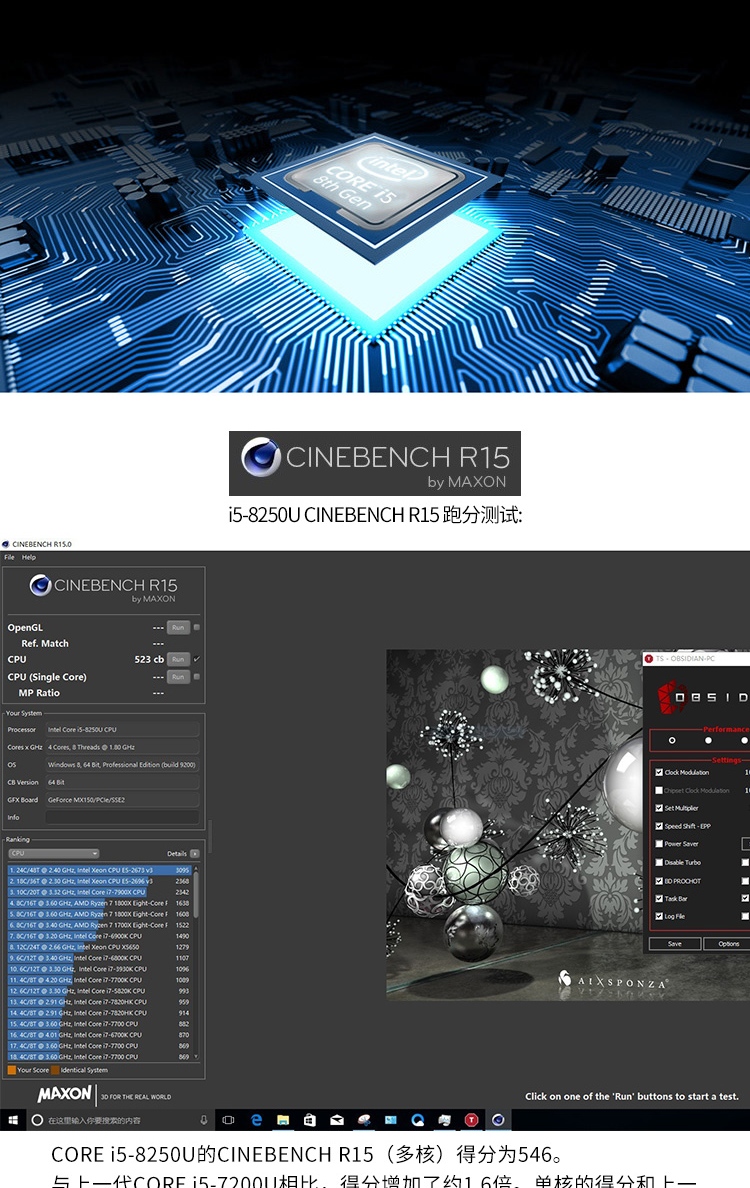Click the ThrottleStop title bar icon
This screenshot has width=750, height=1188.
(x=648, y=658)
